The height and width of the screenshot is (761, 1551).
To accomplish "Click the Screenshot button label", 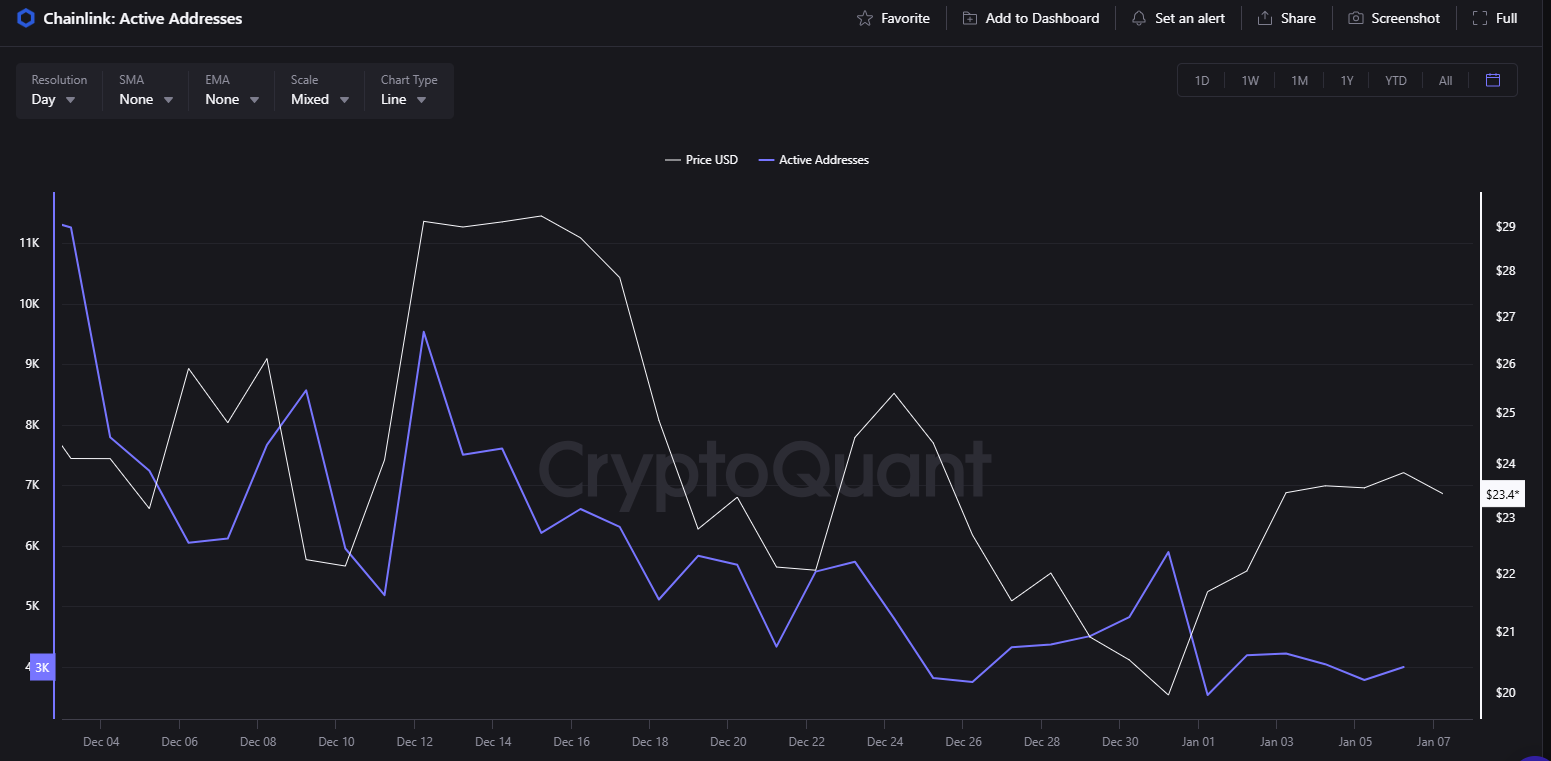I will coord(1406,18).
